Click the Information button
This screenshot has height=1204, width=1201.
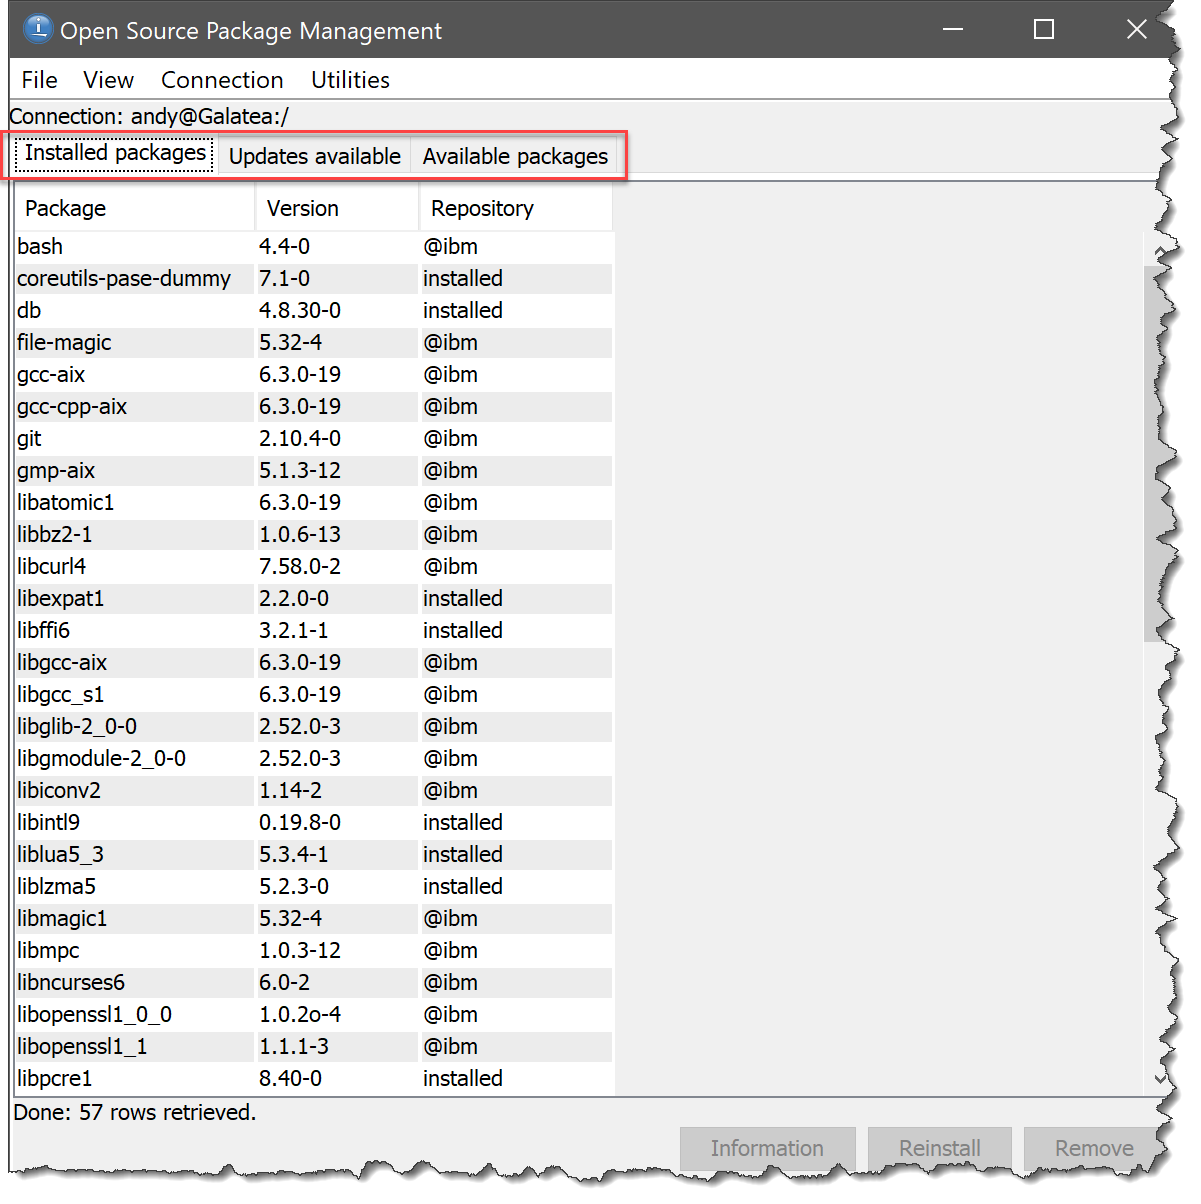pyautogui.click(x=767, y=1148)
